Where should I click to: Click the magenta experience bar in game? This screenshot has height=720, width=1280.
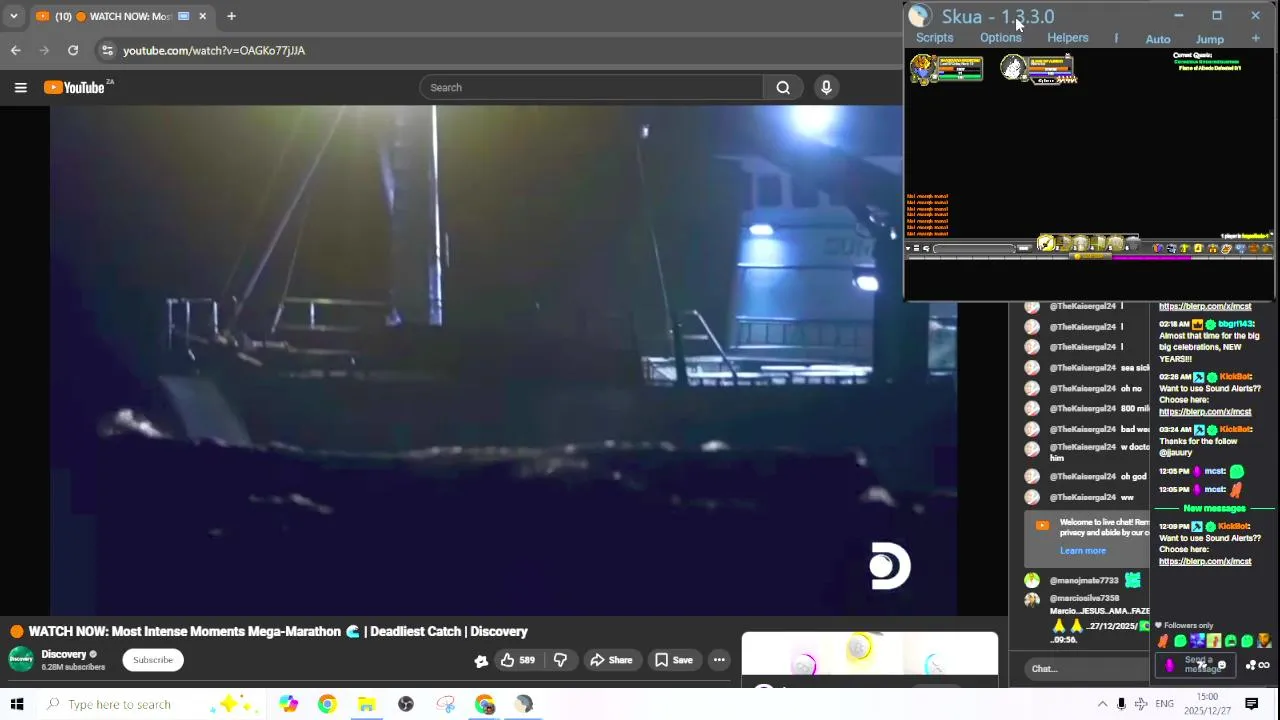pos(1150,257)
